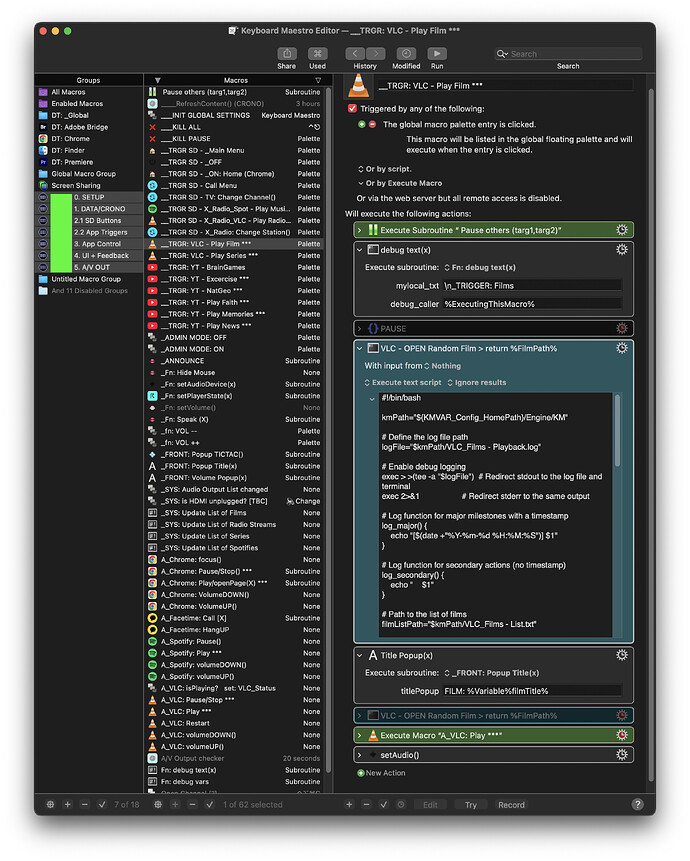Click the Used toolbar icon
This screenshot has width=690, height=861.
pos(317,53)
